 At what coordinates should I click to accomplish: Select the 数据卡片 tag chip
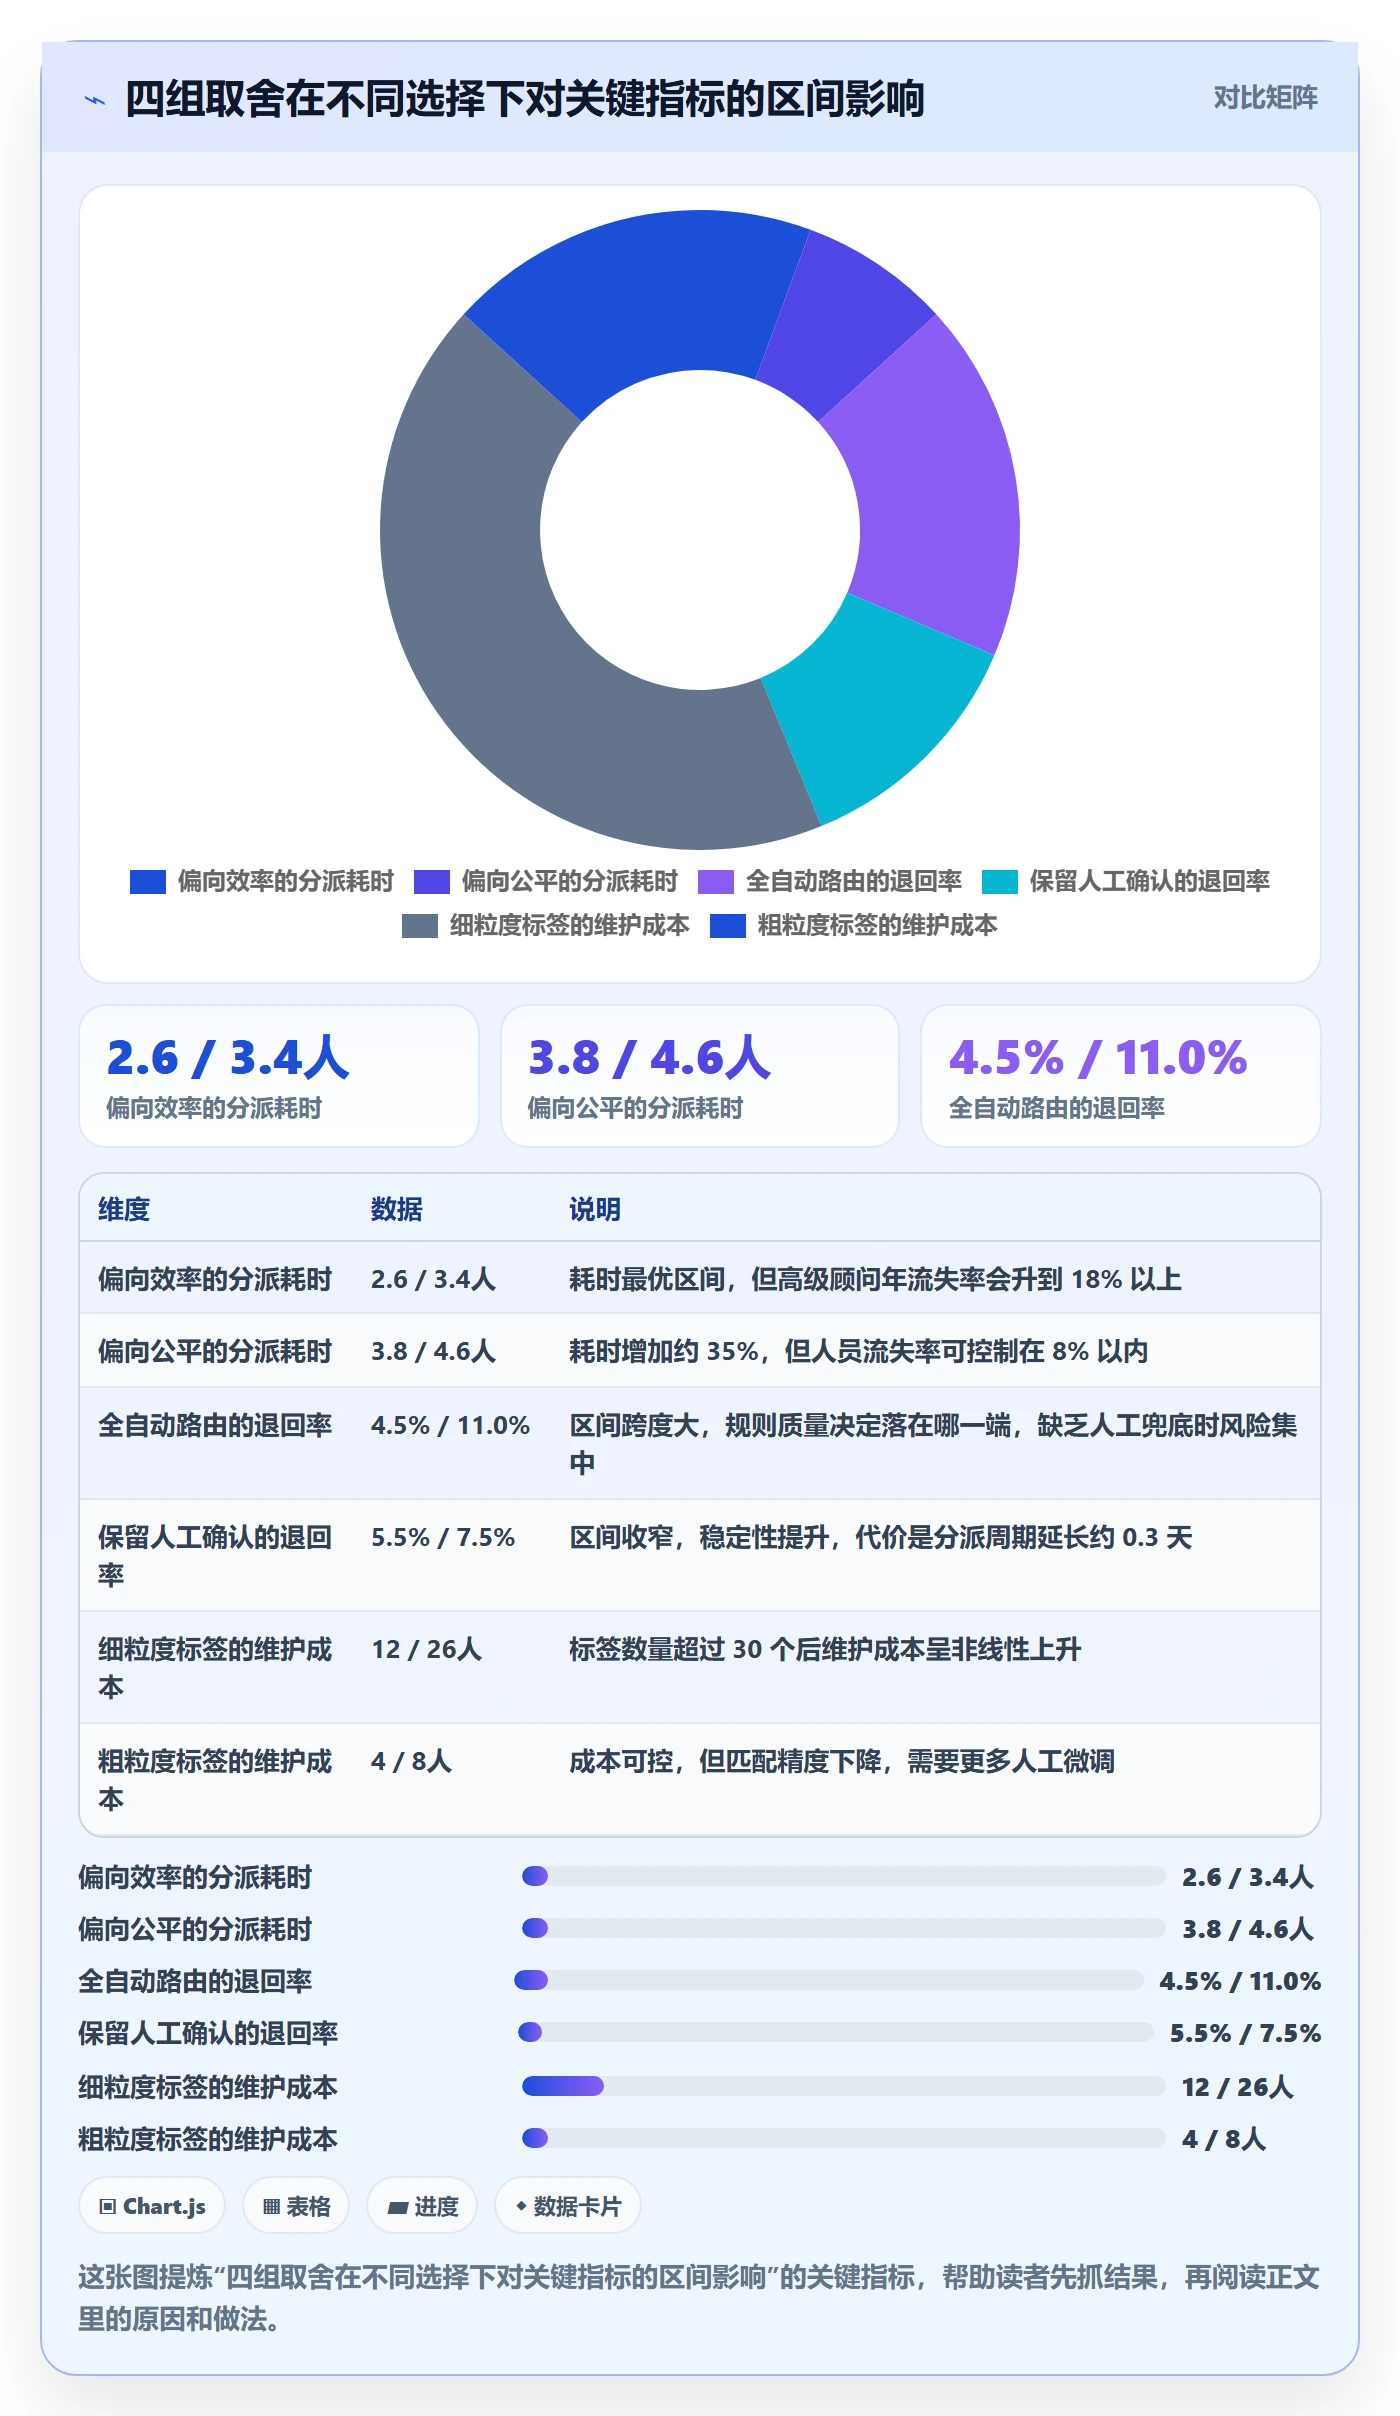(x=568, y=2206)
